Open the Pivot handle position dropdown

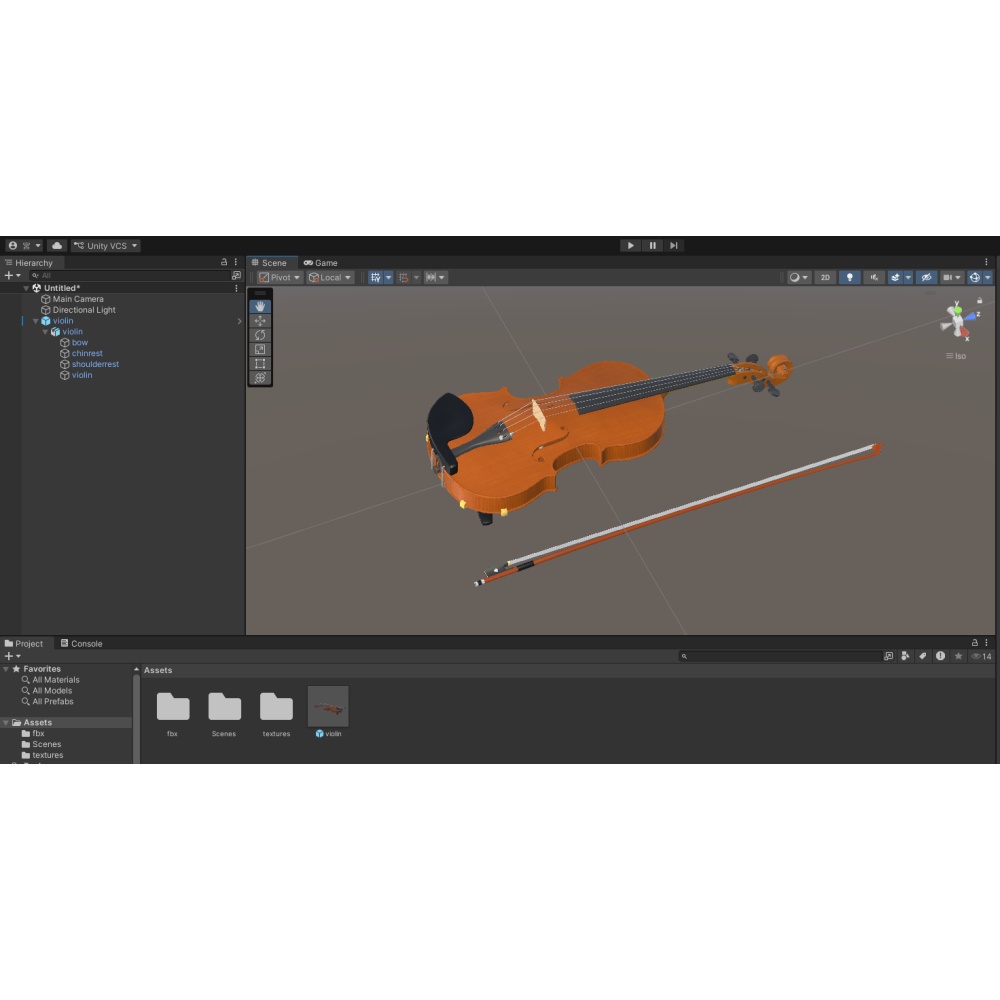279,277
